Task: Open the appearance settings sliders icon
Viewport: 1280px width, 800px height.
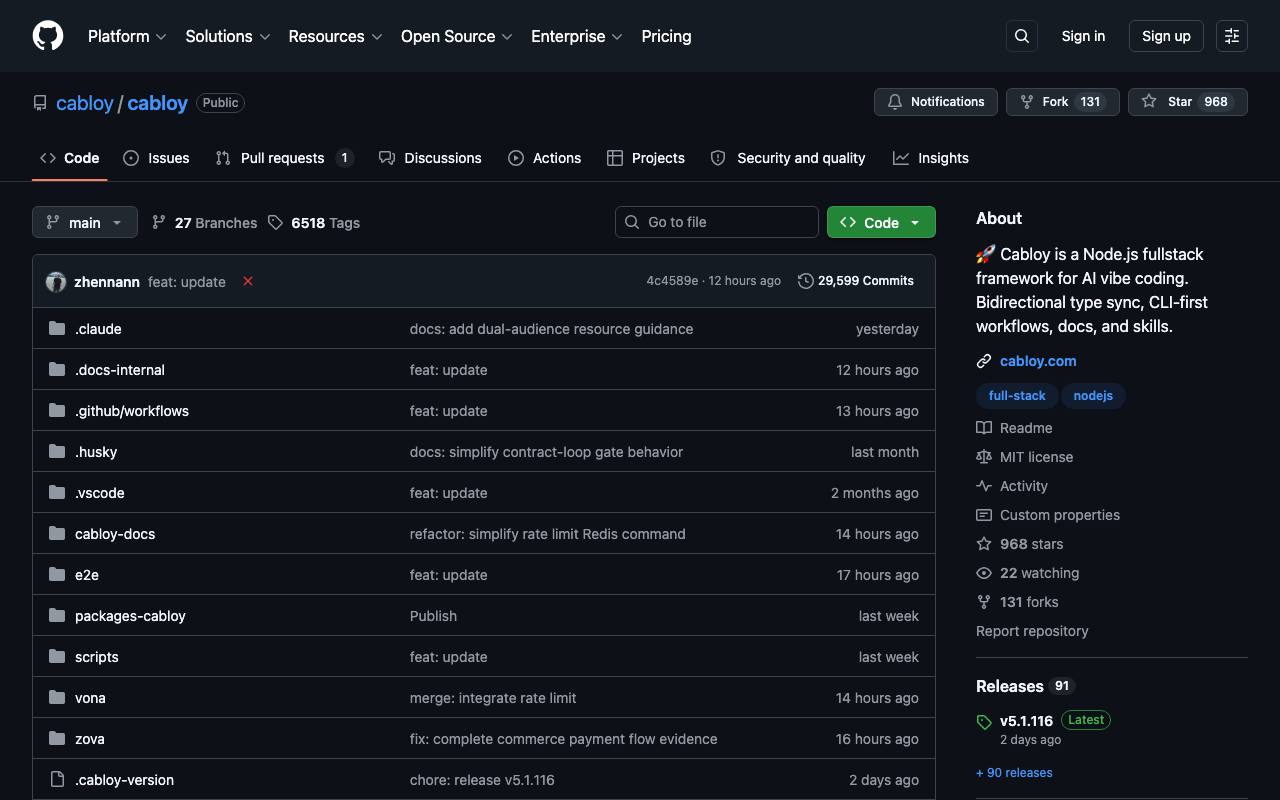Action: [x=1232, y=36]
